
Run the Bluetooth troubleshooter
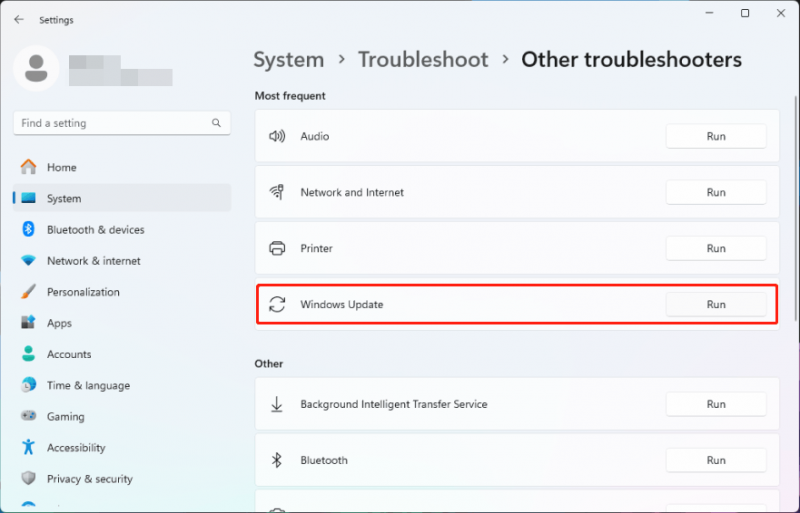(x=716, y=460)
